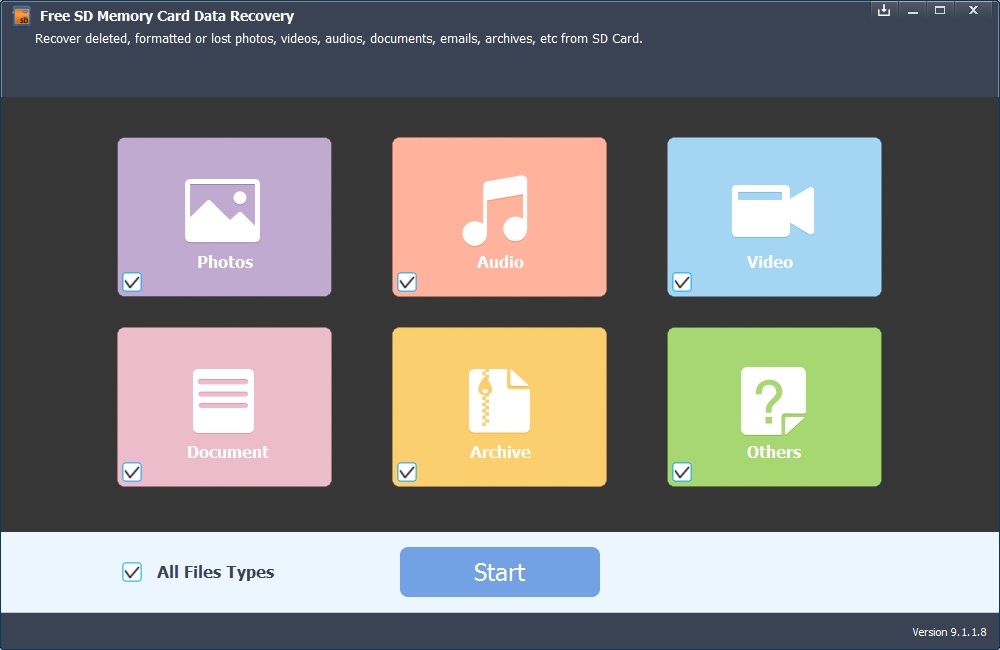Image resolution: width=1000 pixels, height=650 pixels.
Task: Toggle the Others checkbox
Action: [682, 472]
